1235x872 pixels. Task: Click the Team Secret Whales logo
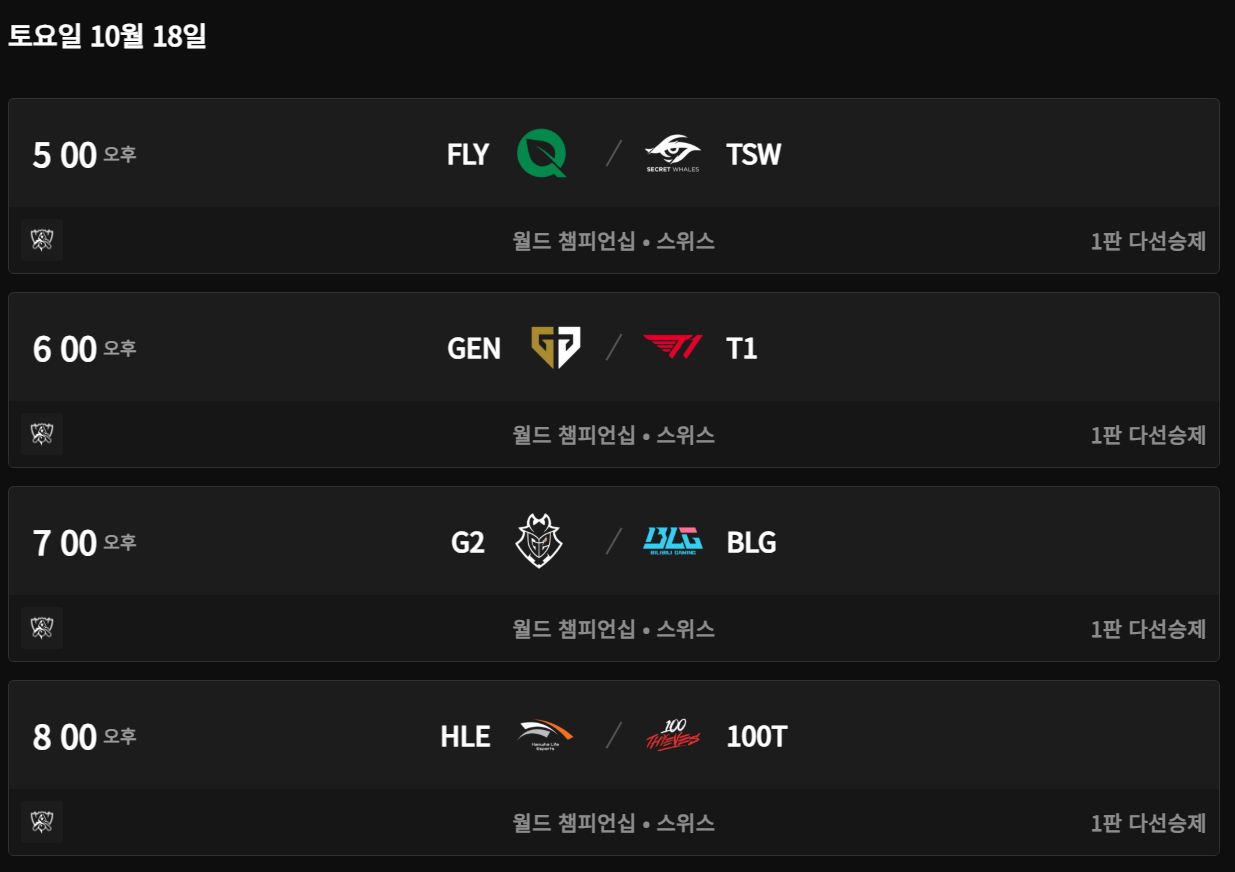[x=672, y=155]
